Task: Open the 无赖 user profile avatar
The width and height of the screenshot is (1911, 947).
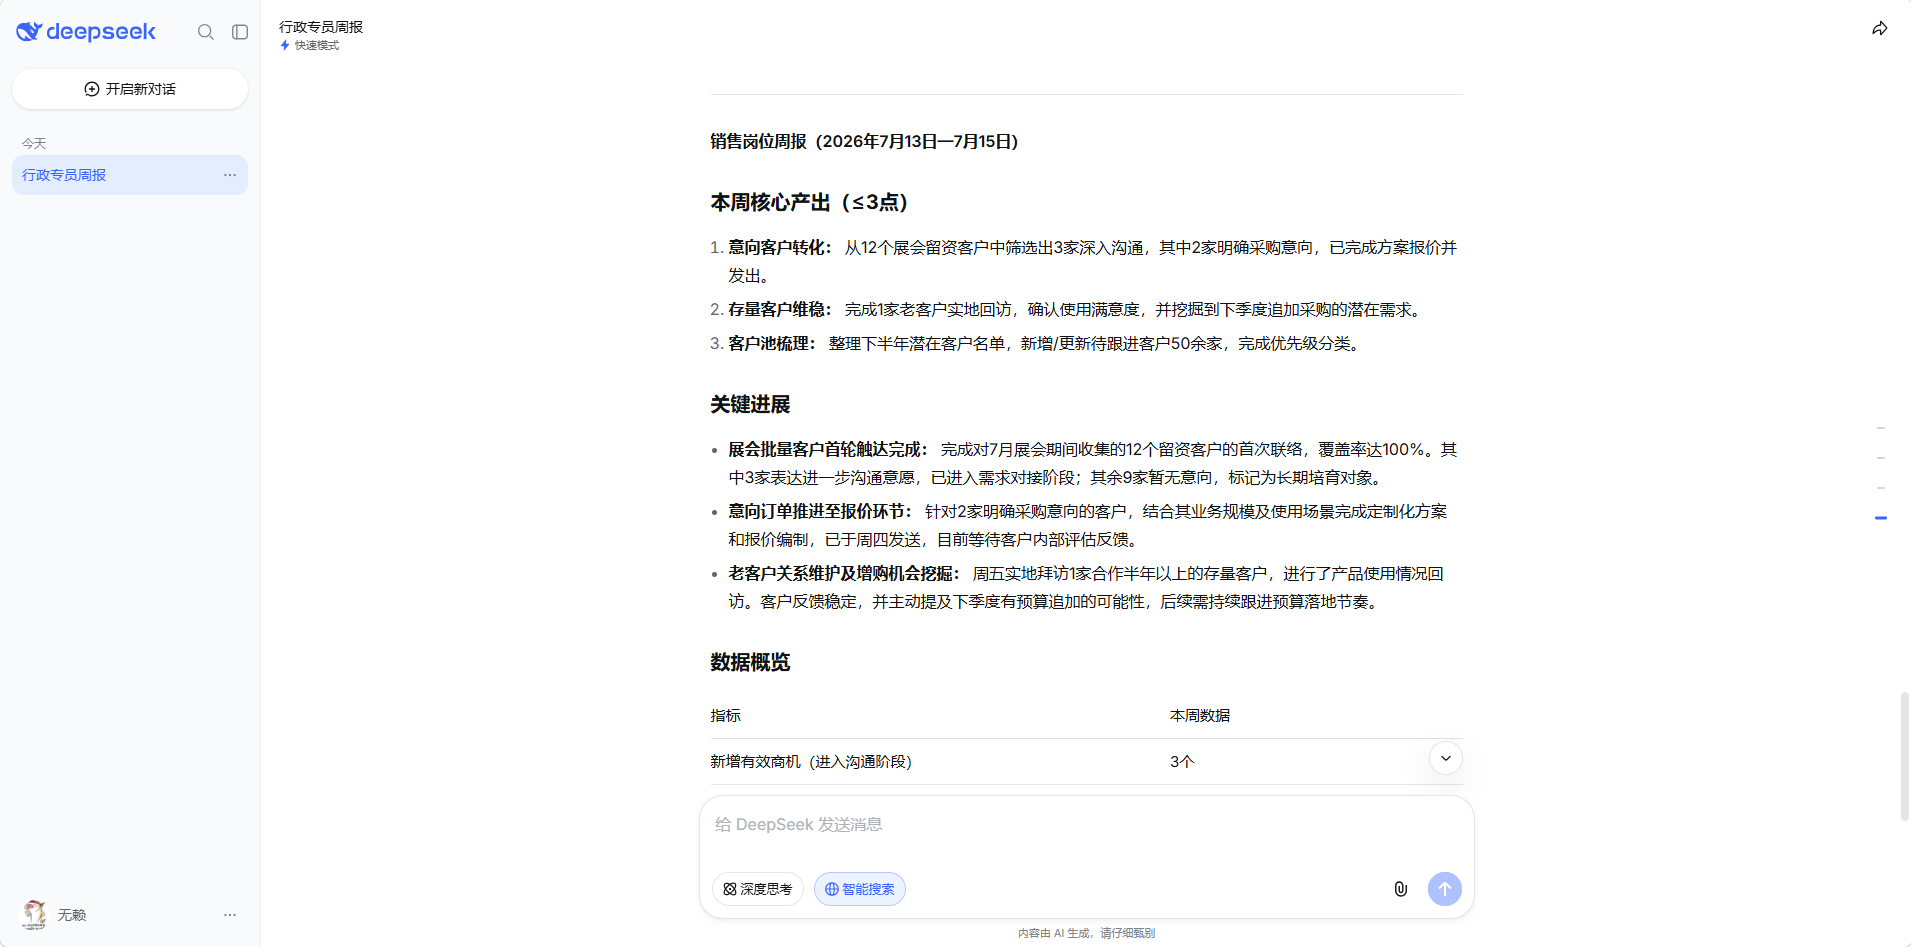Action: [35, 915]
